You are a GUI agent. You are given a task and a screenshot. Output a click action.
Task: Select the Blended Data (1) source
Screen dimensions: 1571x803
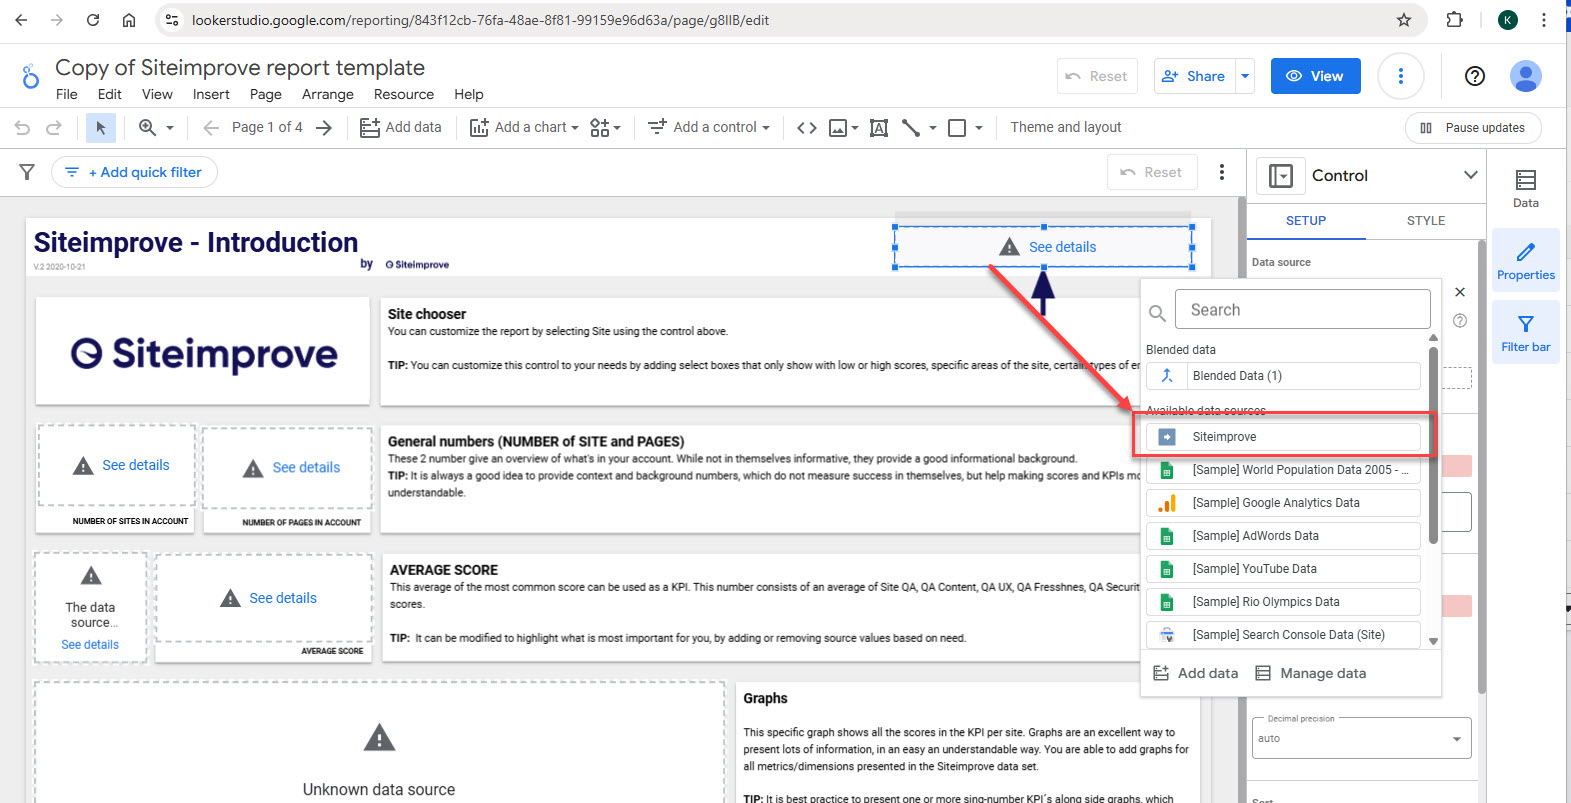[x=1283, y=376]
